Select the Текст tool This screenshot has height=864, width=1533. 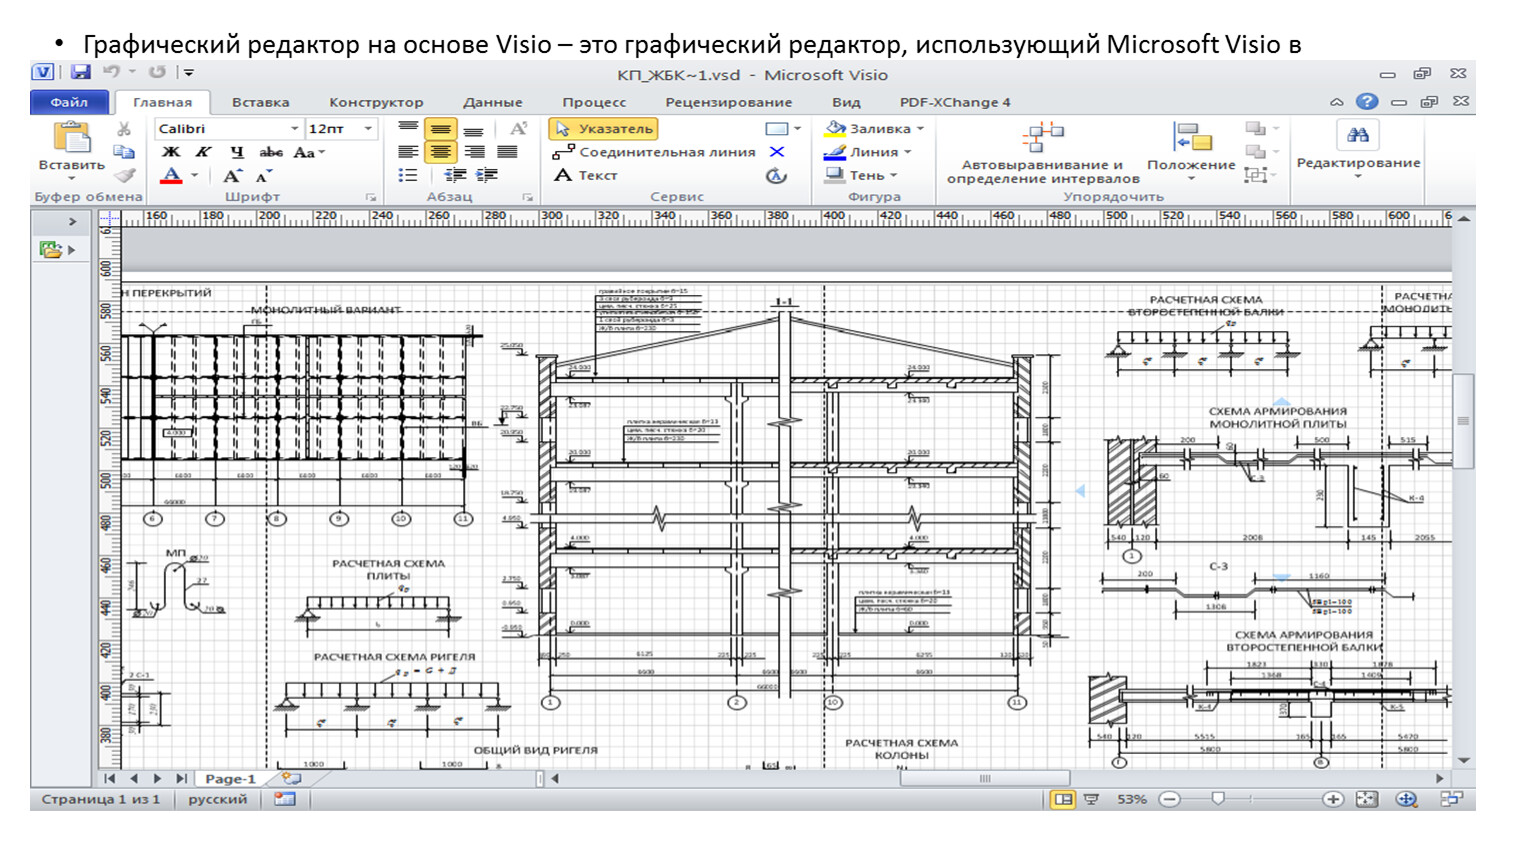point(586,175)
